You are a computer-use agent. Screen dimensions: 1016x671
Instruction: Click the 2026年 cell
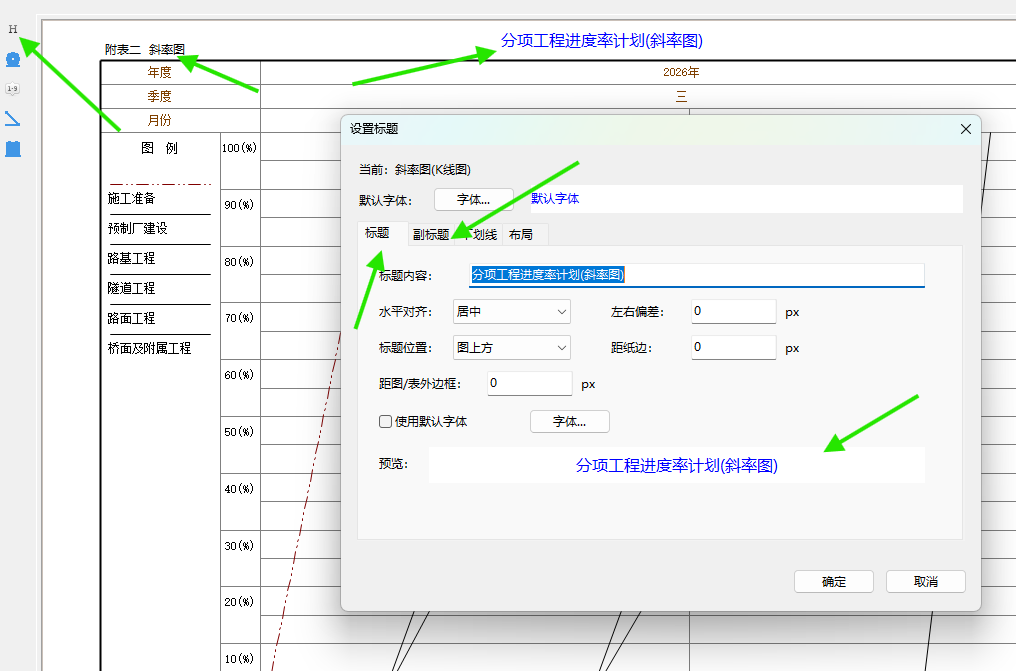coord(681,73)
